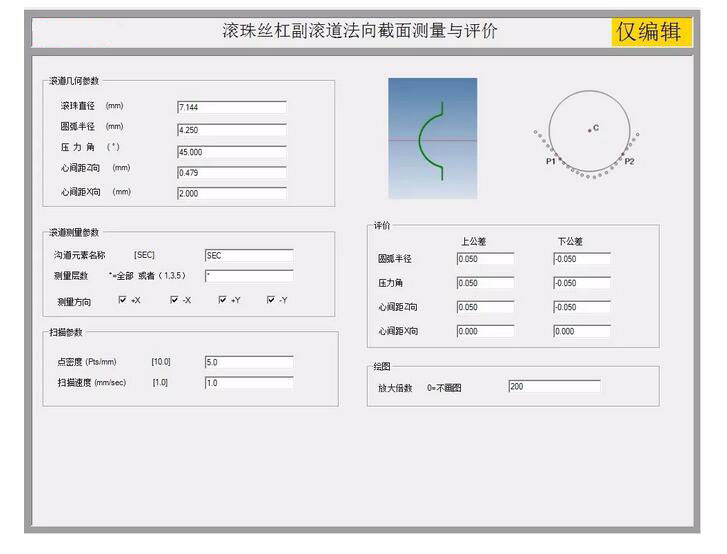This screenshot has width=727, height=554.
Task: Click the 圆弧半径 upper tolerance field
Action: click(x=485, y=260)
